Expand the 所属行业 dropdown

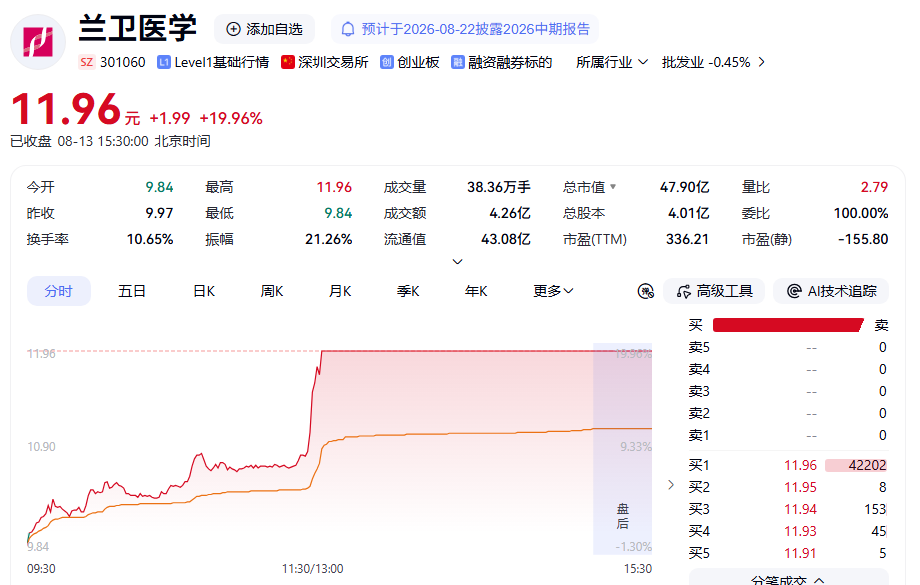pos(612,62)
